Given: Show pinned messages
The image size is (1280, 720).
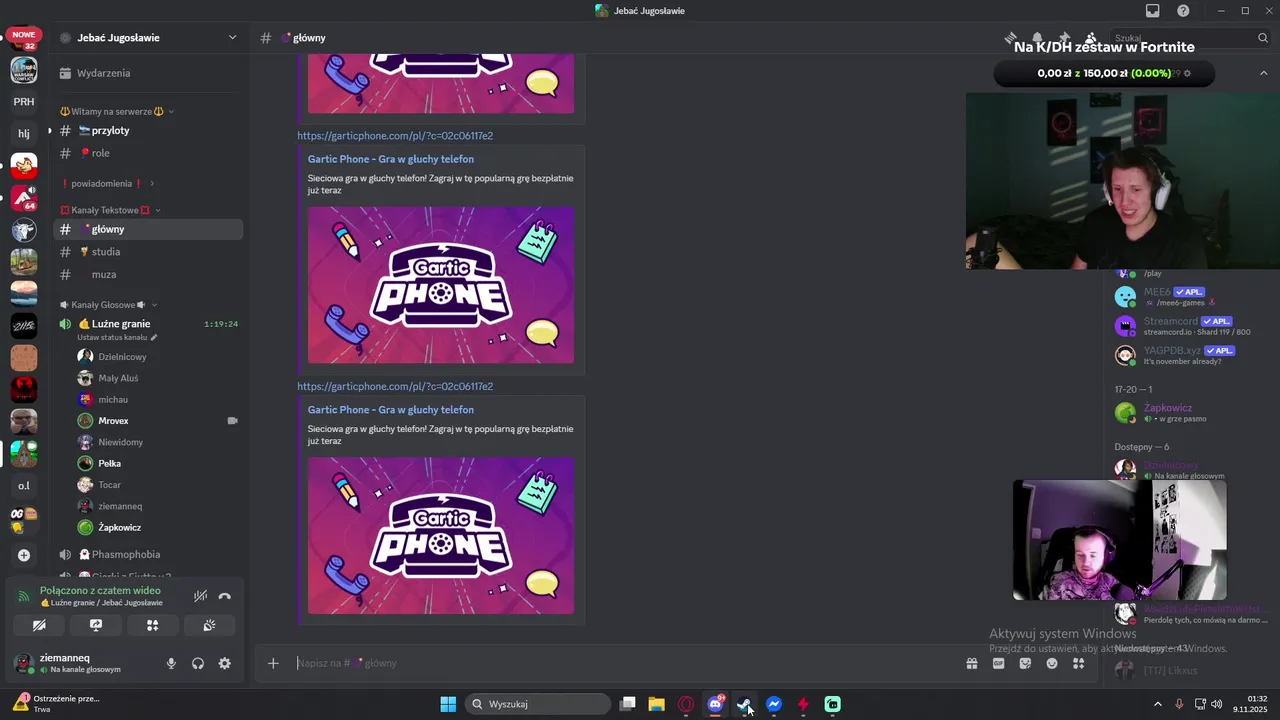Looking at the screenshot, I should point(1064,38).
